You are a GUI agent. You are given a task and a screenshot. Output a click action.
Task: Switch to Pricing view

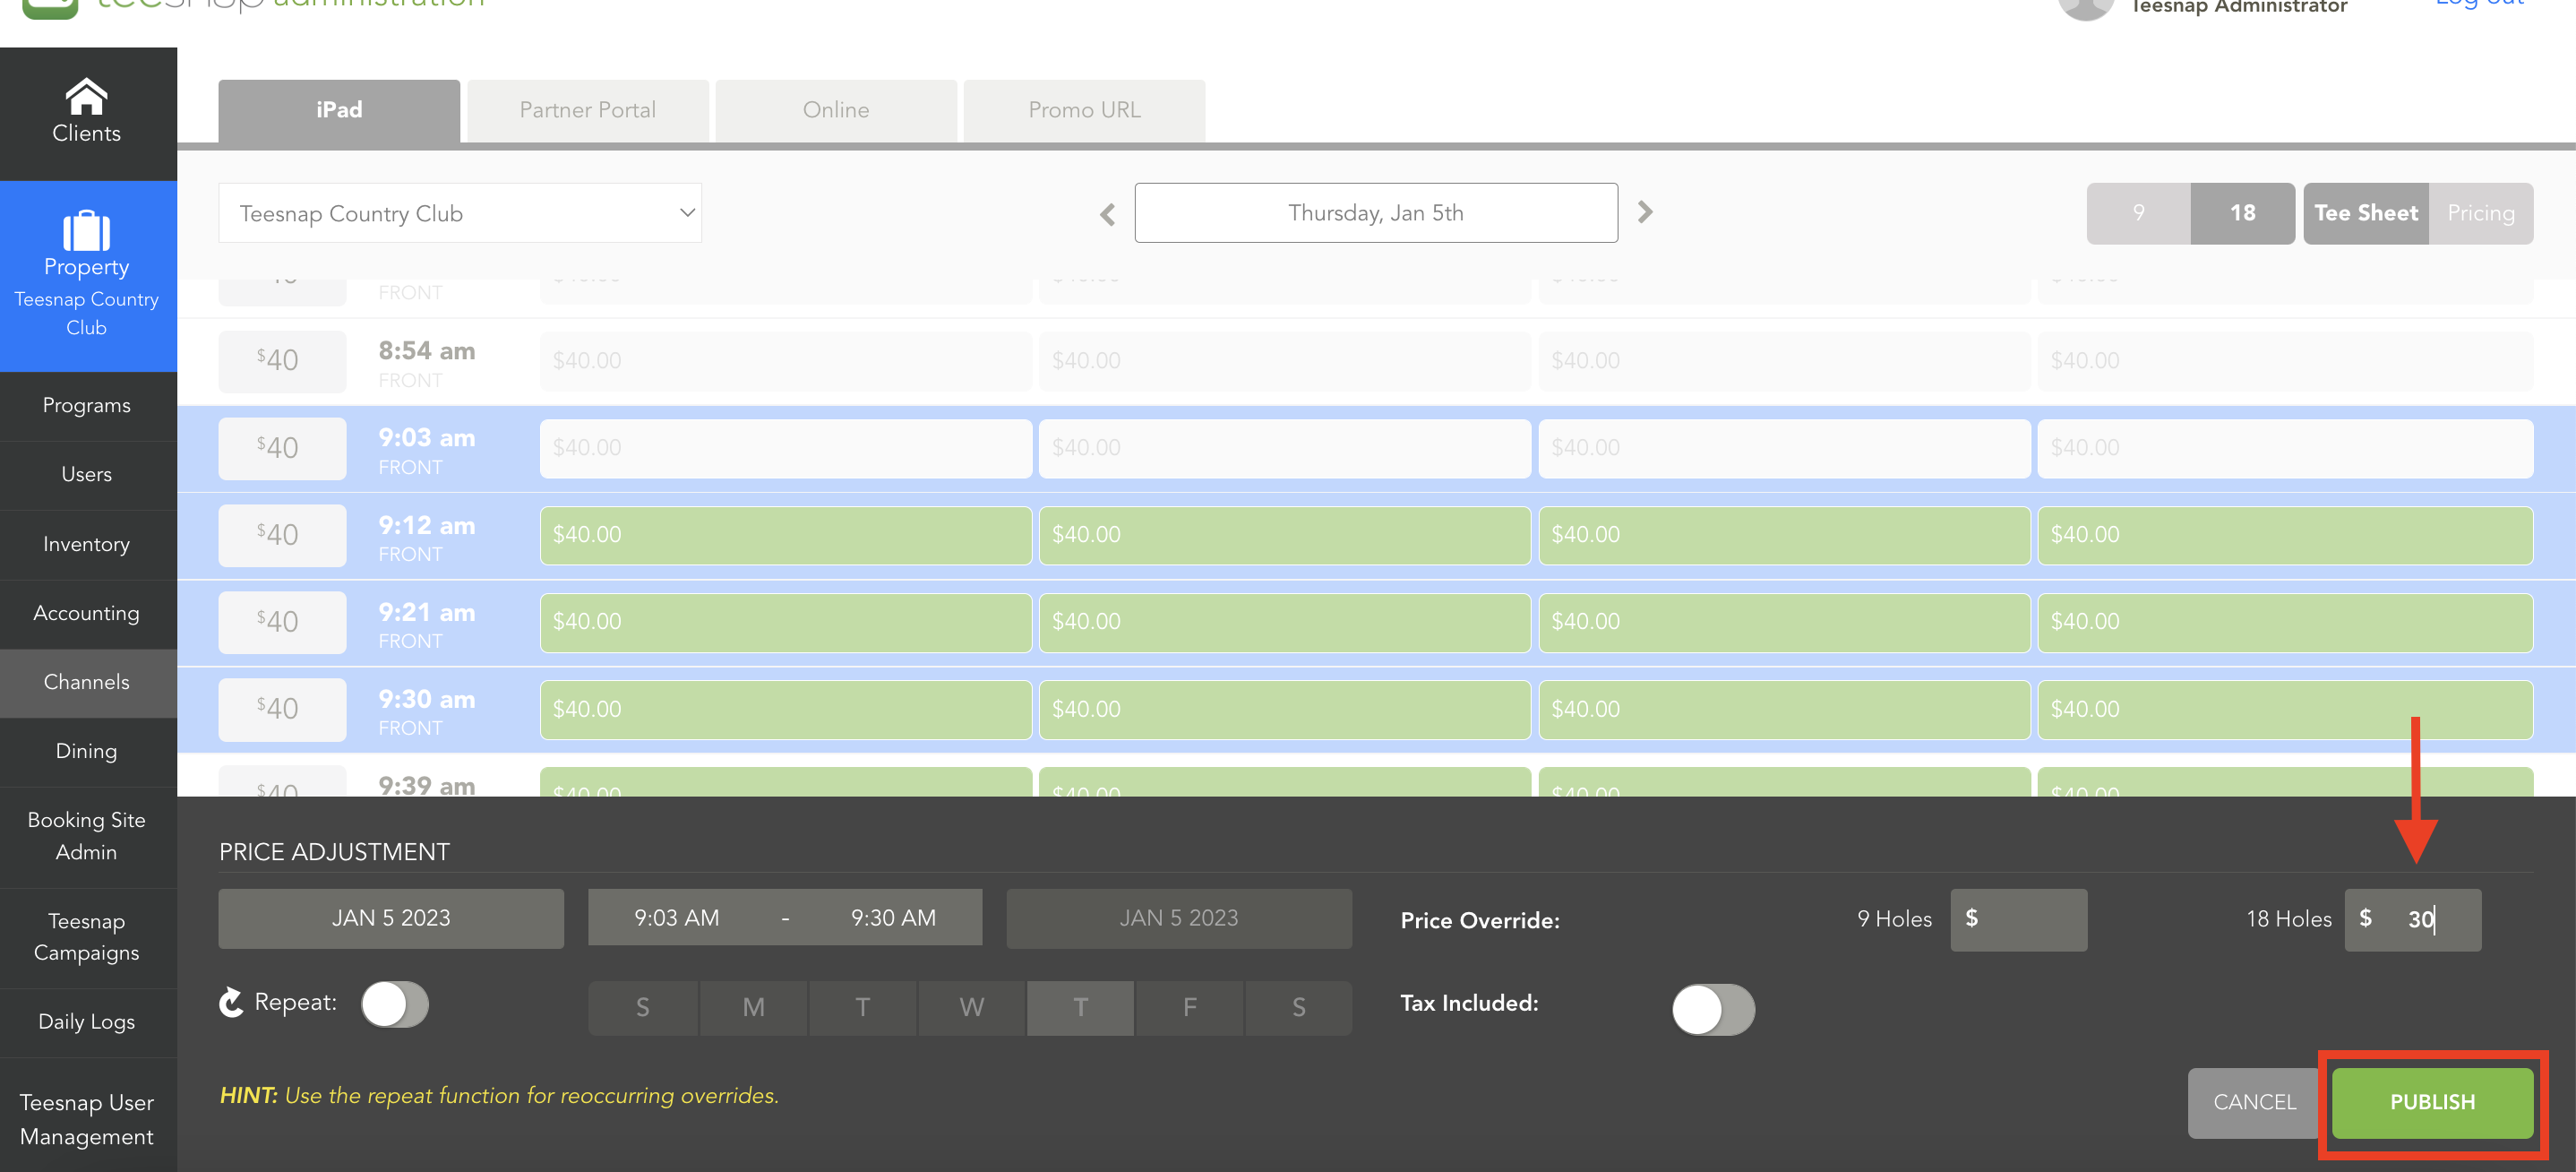2481,213
